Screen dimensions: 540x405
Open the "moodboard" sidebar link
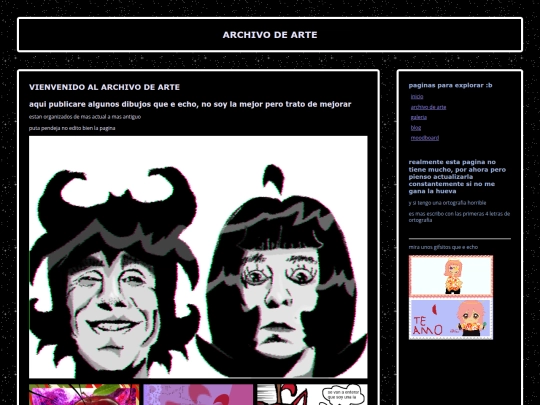click(425, 138)
